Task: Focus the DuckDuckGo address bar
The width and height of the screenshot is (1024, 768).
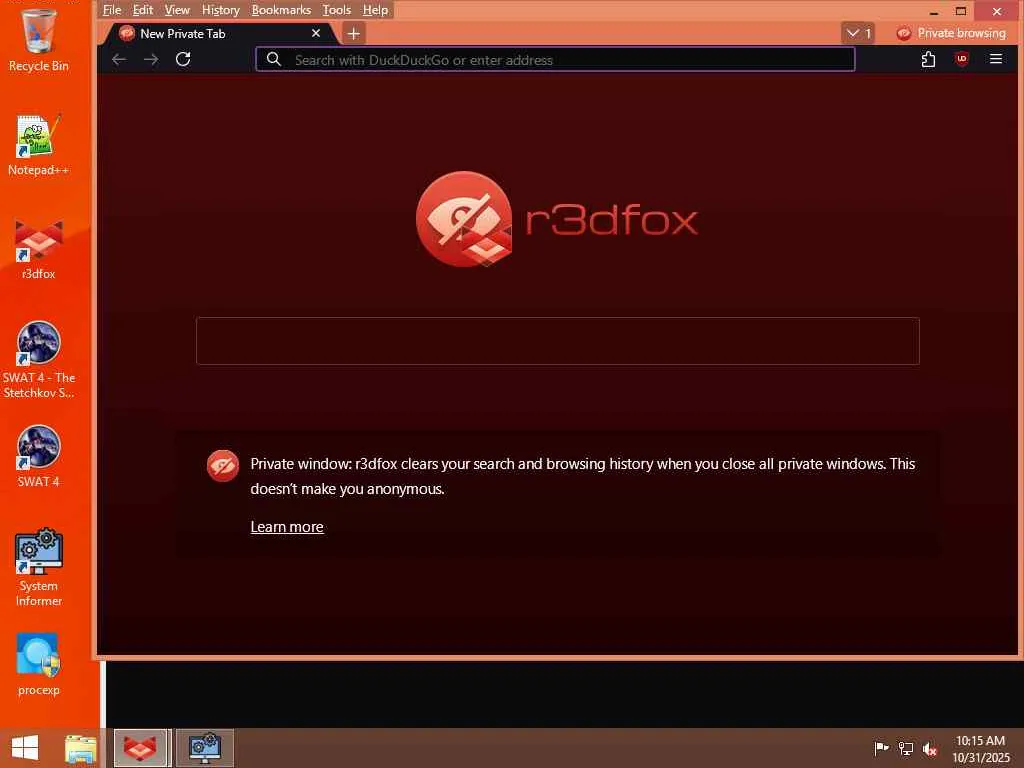Action: pos(555,59)
